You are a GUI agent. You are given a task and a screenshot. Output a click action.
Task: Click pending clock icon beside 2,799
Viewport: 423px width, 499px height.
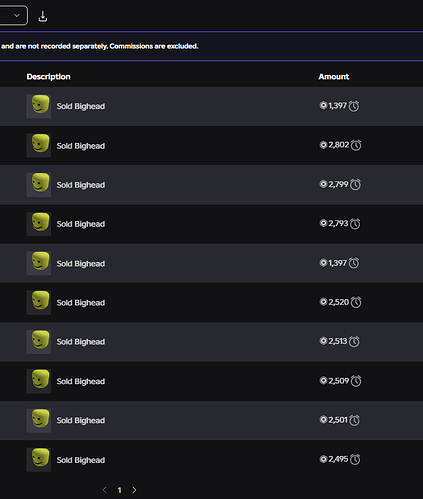pos(355,185)
